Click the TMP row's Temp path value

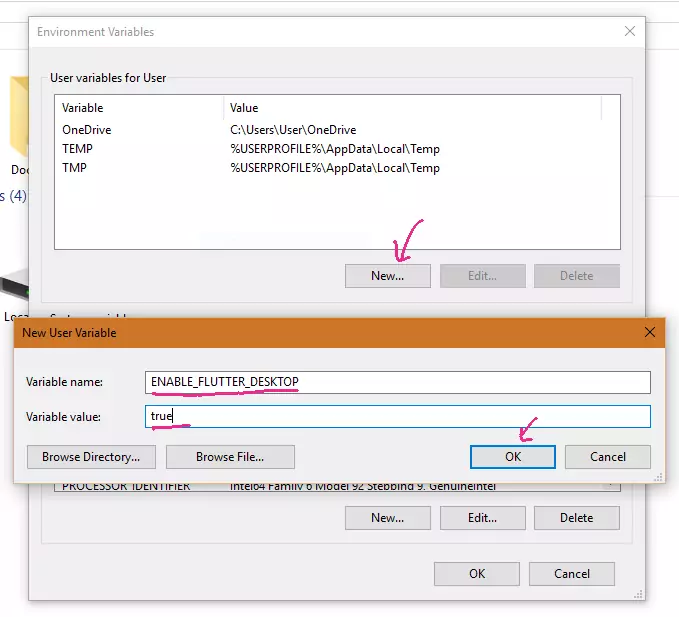pyautogui.click(x=335, y=168)
